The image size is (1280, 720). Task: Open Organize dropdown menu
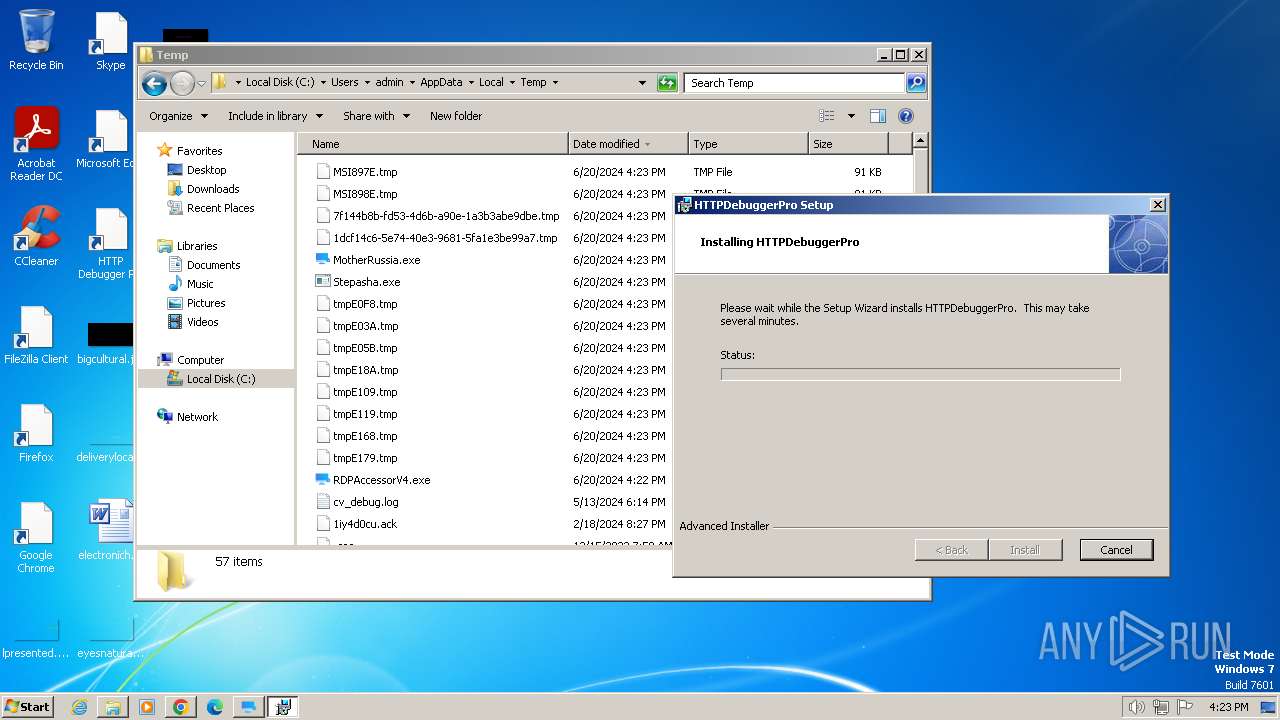click(x=178, y=116)
